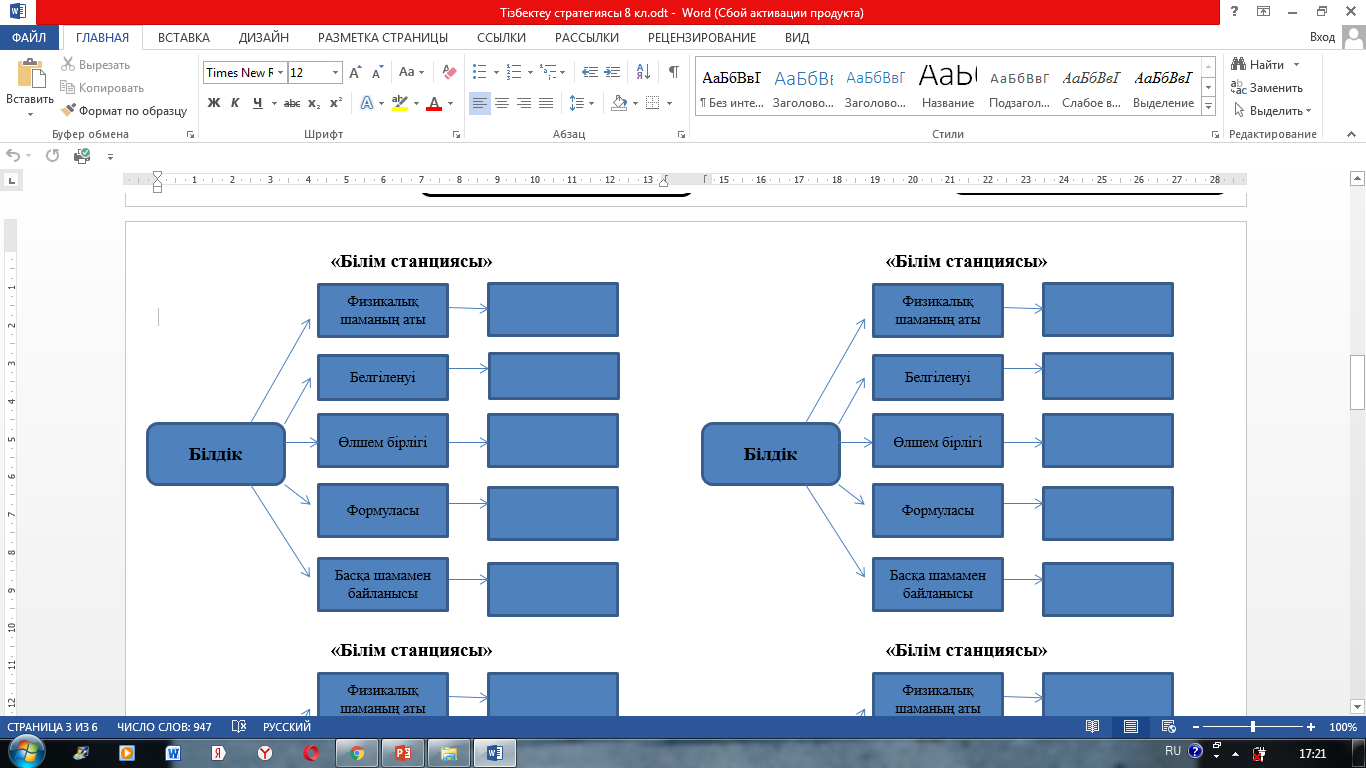Switch to the РЕЦЕНЗИРОВАНИЕ tab
The width and height of the screenshot is (1366, 768).
702,37
